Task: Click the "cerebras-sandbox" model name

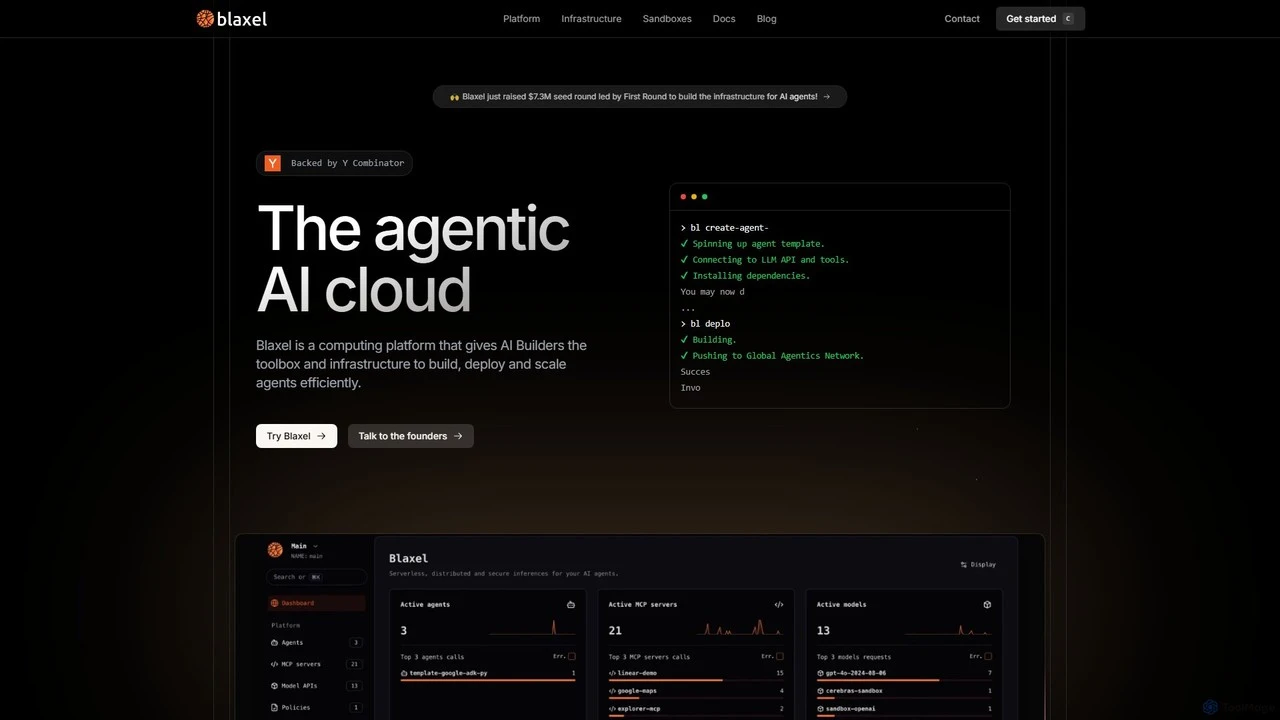Action: point(854,691)
